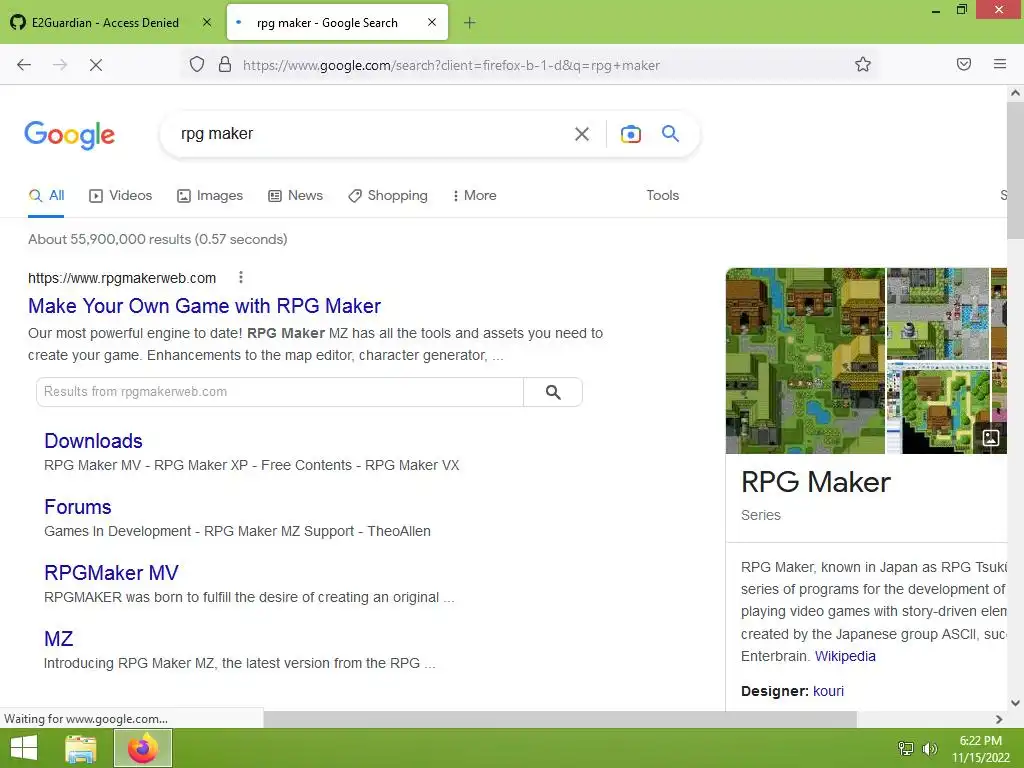The width and height of the screenshot is (1024, 768).
Task: Clear the Google search box text
Action: point(581,134)
